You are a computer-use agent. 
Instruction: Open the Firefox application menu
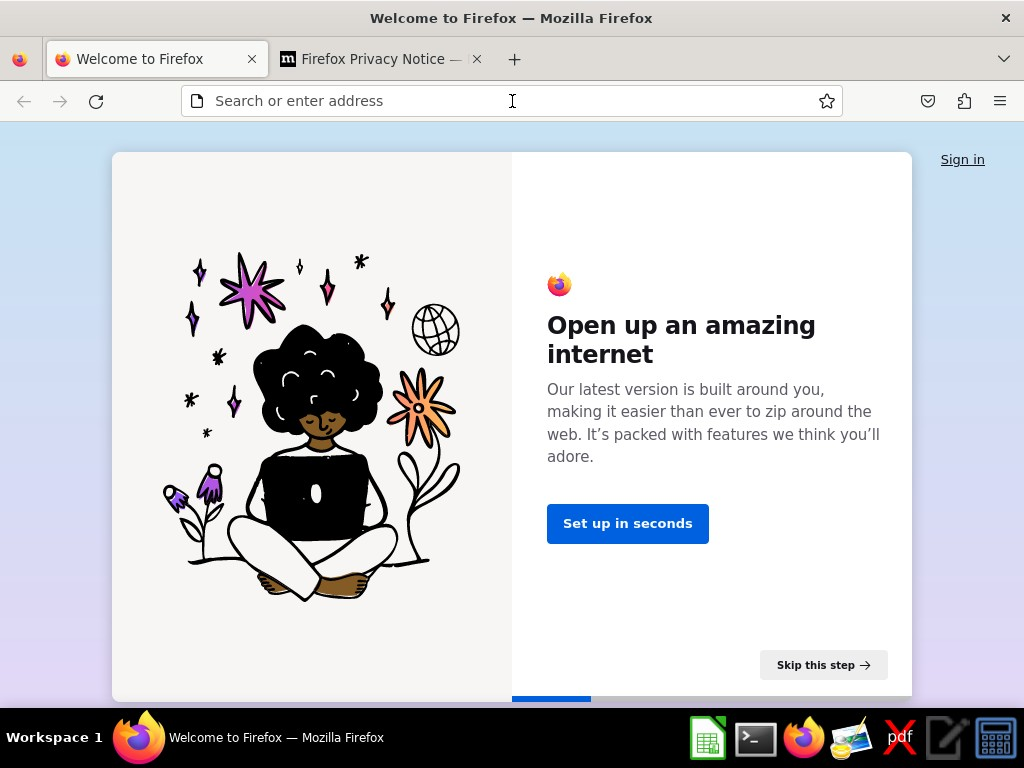[x=1000, y=101]
